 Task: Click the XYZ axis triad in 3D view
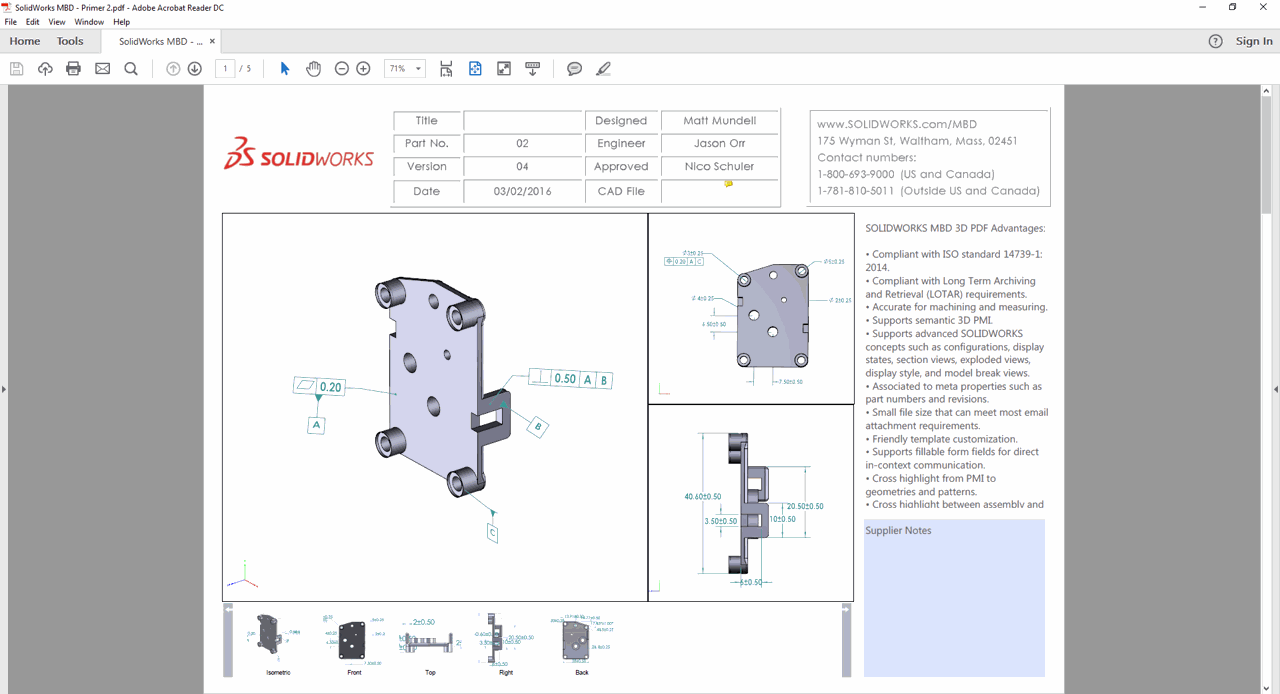point(242,576)
